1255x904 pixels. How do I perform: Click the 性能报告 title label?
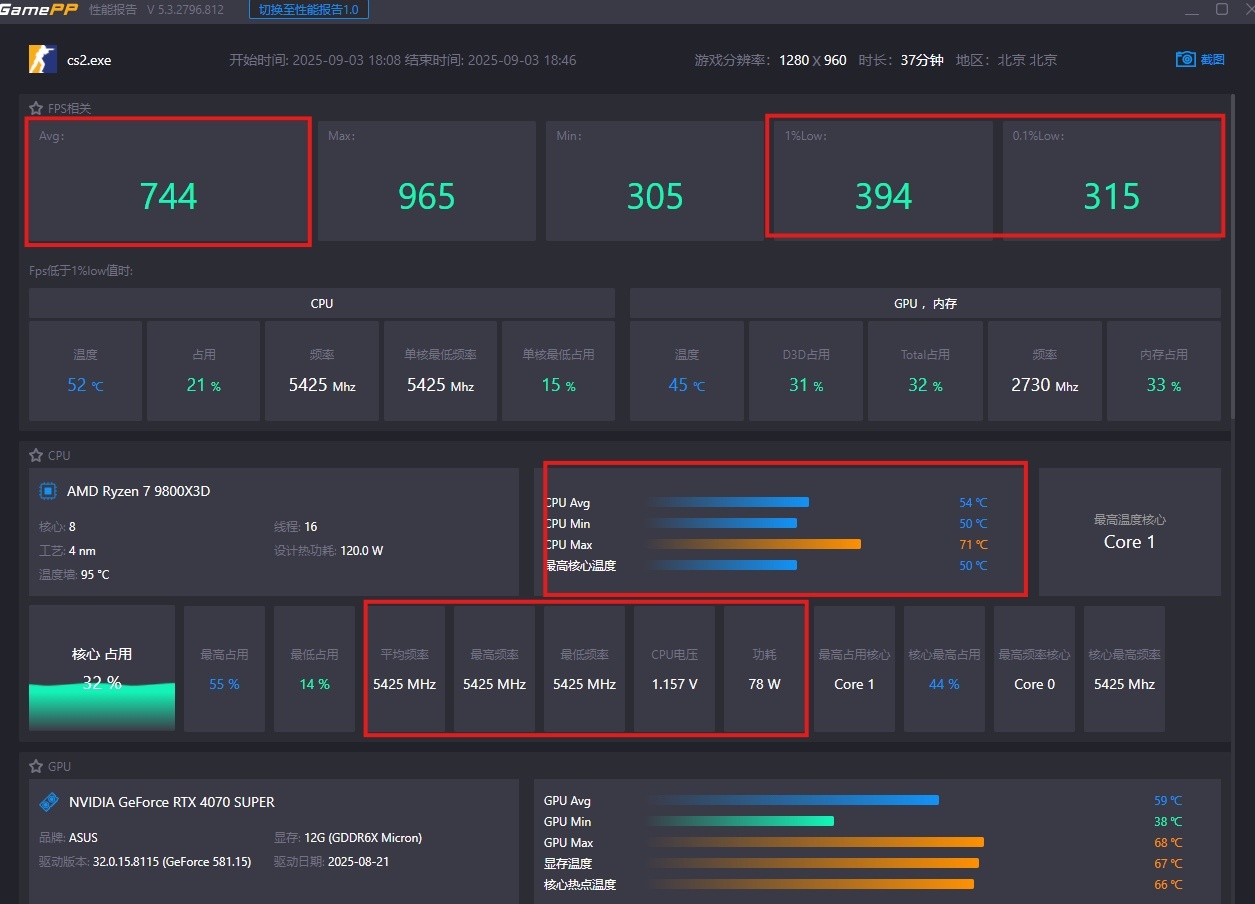pyautogui.click(x=113, y=9)
